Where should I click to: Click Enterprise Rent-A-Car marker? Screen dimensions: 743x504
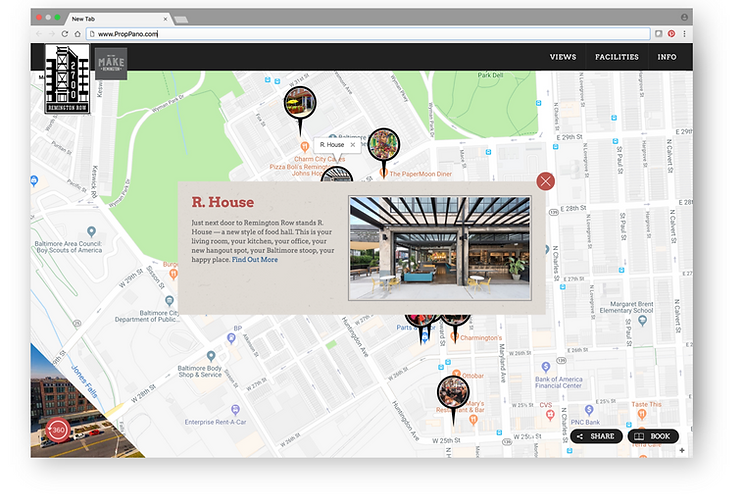(235, 410)
